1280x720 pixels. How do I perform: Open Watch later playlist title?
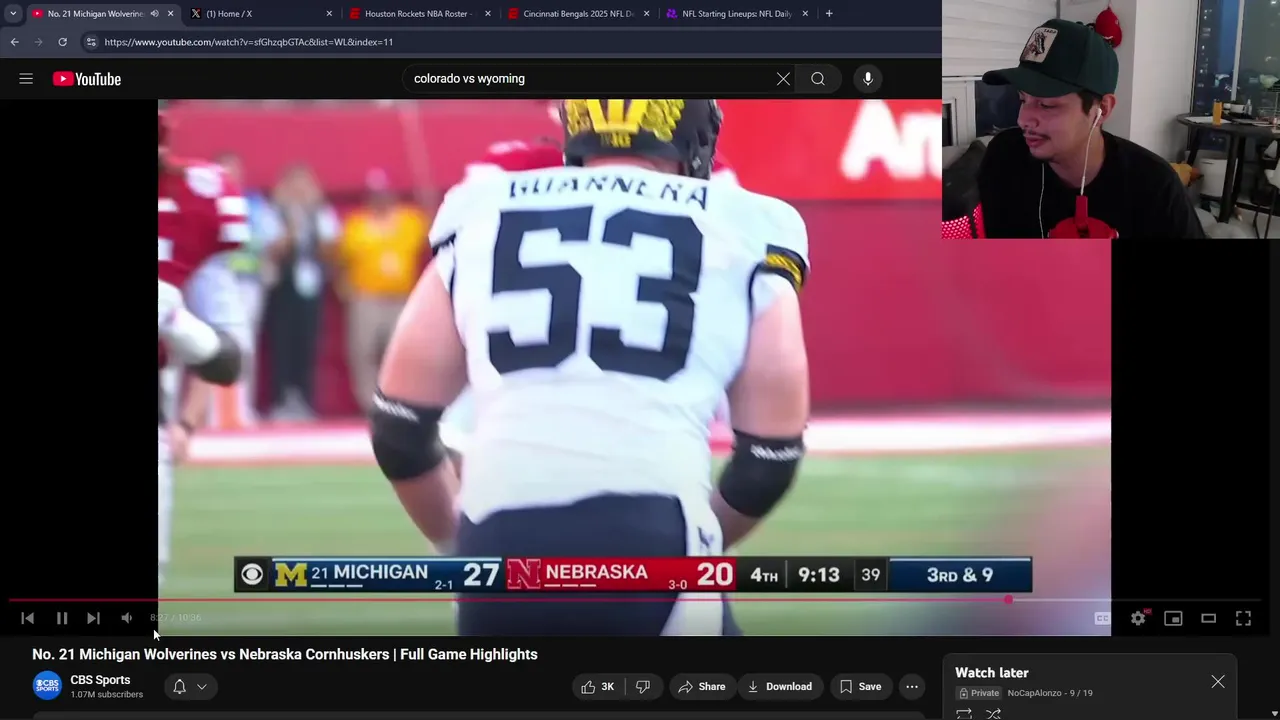pyautogui.click(x=992, y=673)
